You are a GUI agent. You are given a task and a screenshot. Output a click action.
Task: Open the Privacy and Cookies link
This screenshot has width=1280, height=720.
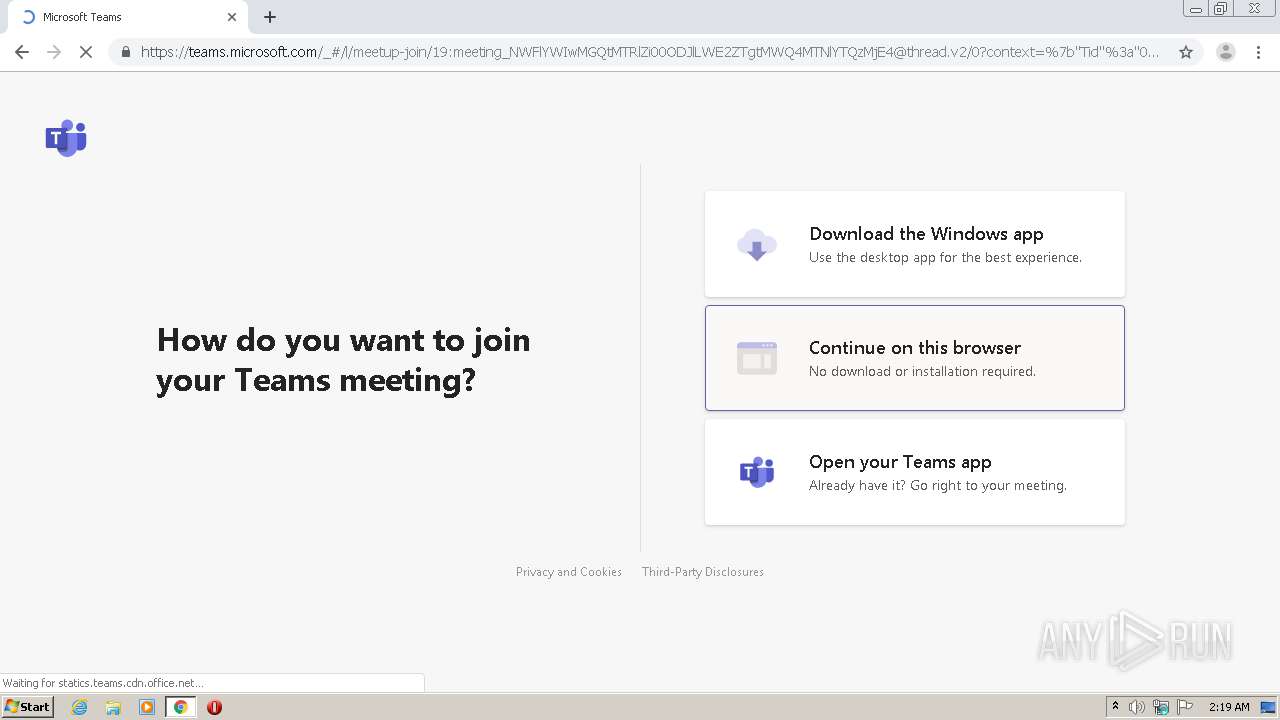569,572
